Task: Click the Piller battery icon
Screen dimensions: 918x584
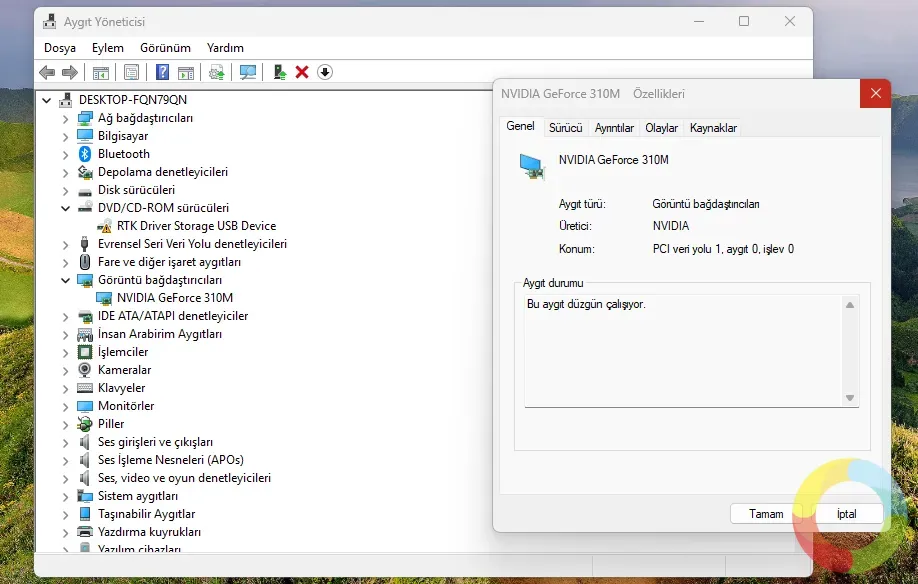Action: pos(85,424)
